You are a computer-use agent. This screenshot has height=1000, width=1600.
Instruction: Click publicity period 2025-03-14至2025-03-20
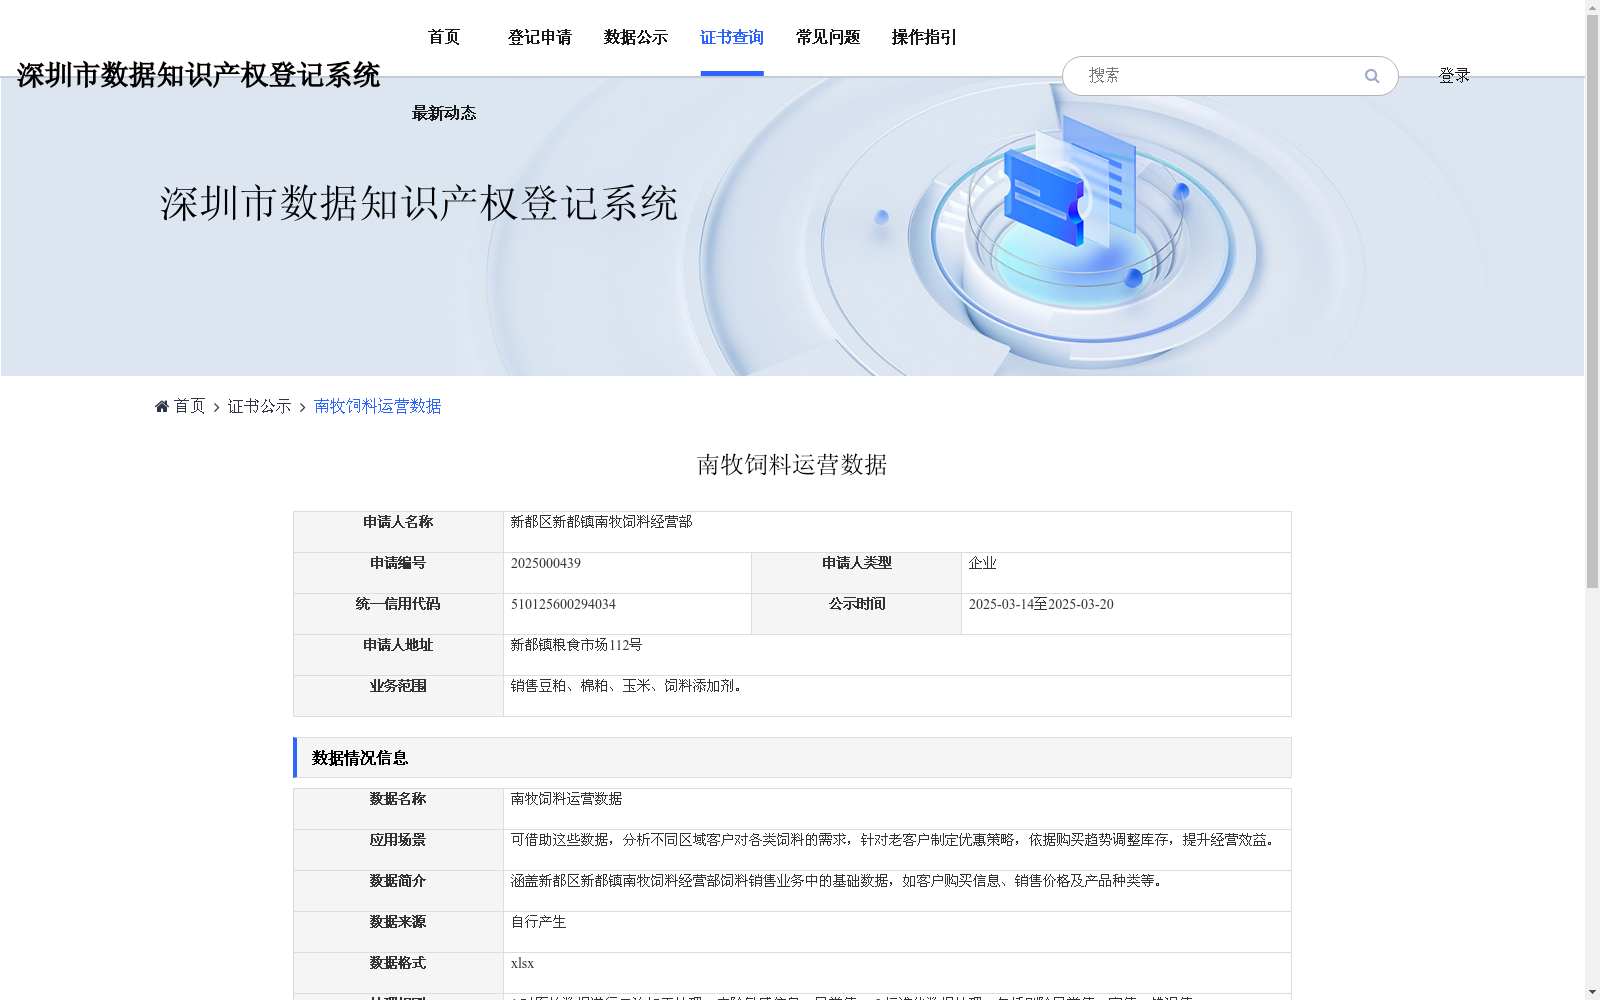coord(1041,604)
